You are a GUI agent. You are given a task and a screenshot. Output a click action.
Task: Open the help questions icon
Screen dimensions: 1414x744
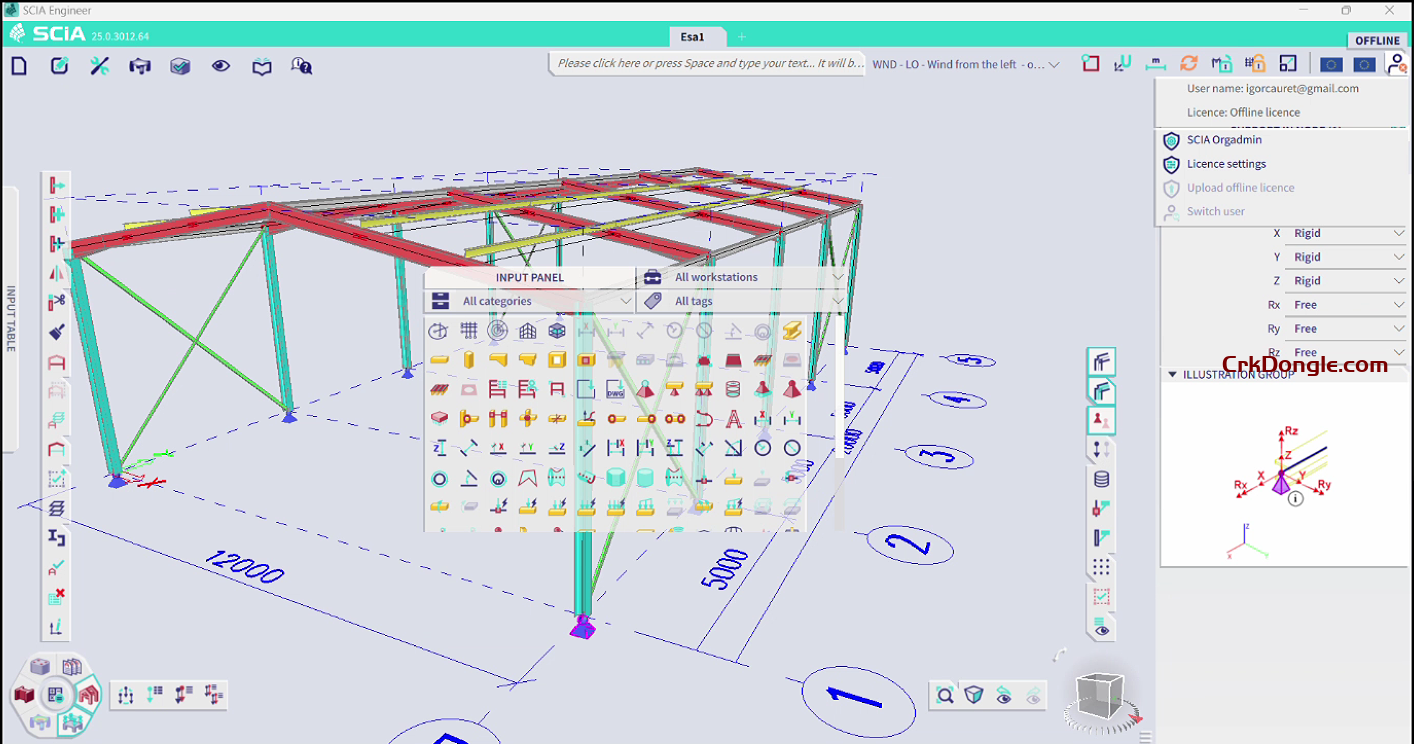click(x=301, y=65)
